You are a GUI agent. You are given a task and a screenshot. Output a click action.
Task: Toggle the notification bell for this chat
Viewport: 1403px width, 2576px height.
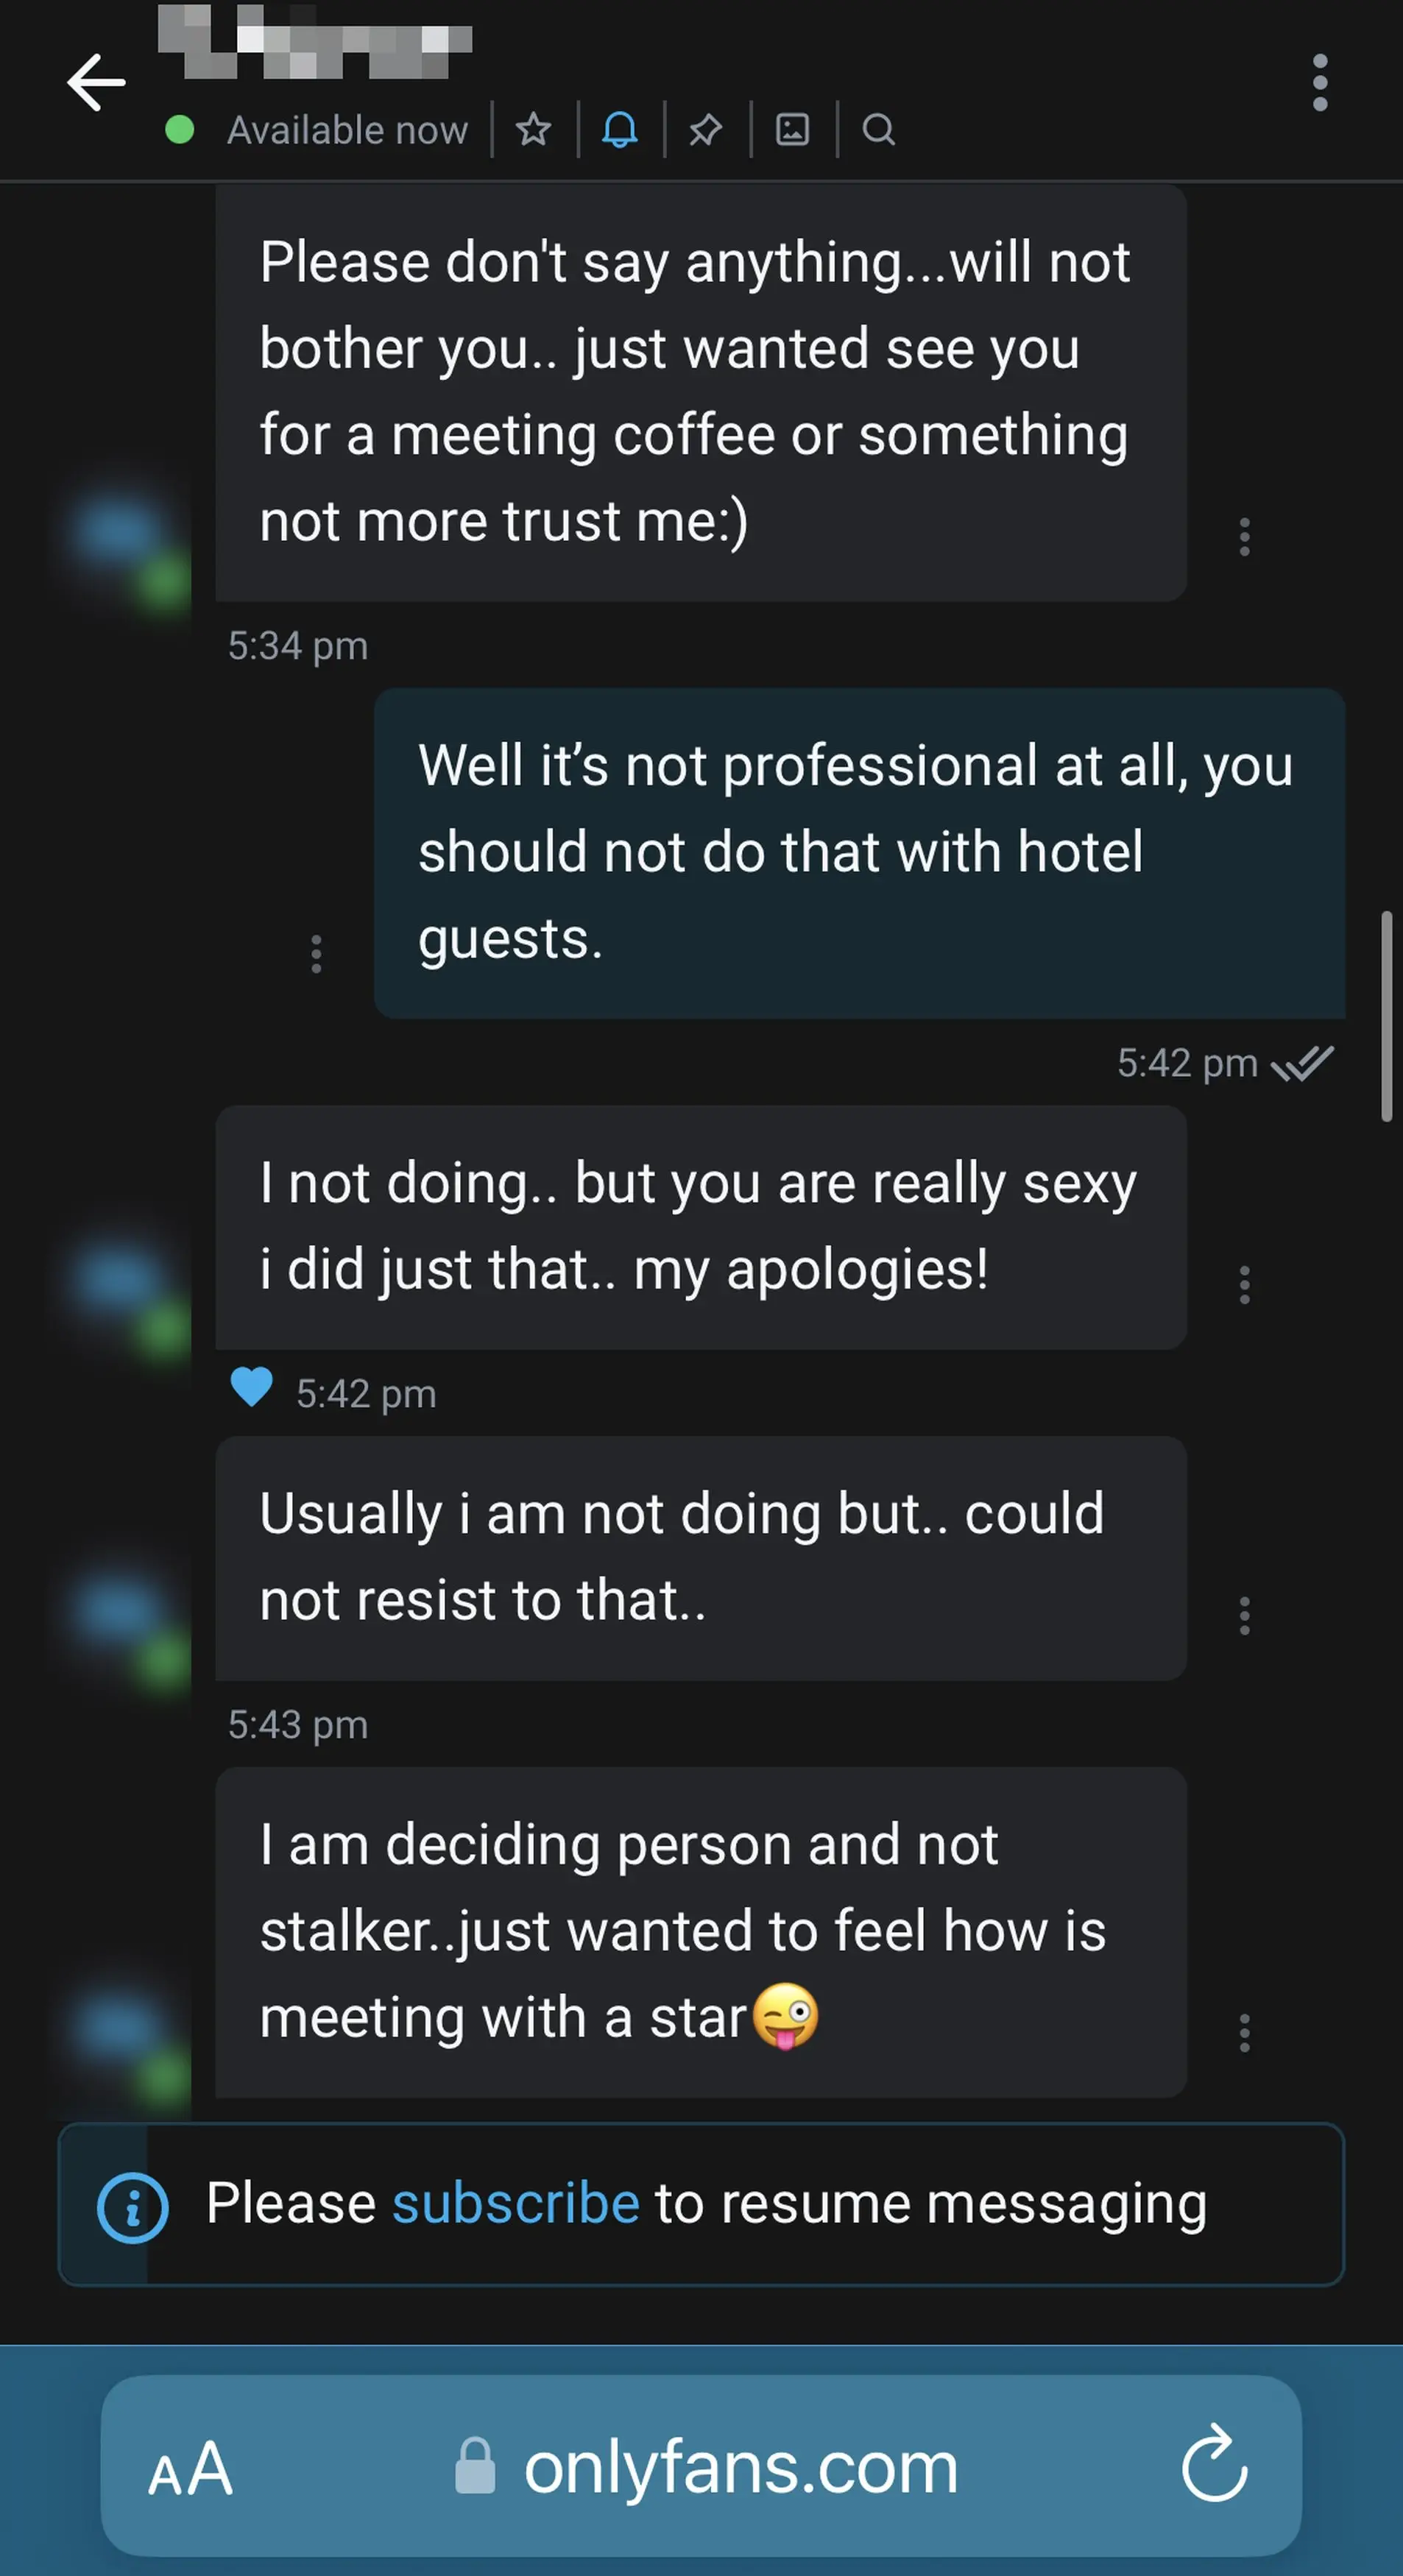618,129
